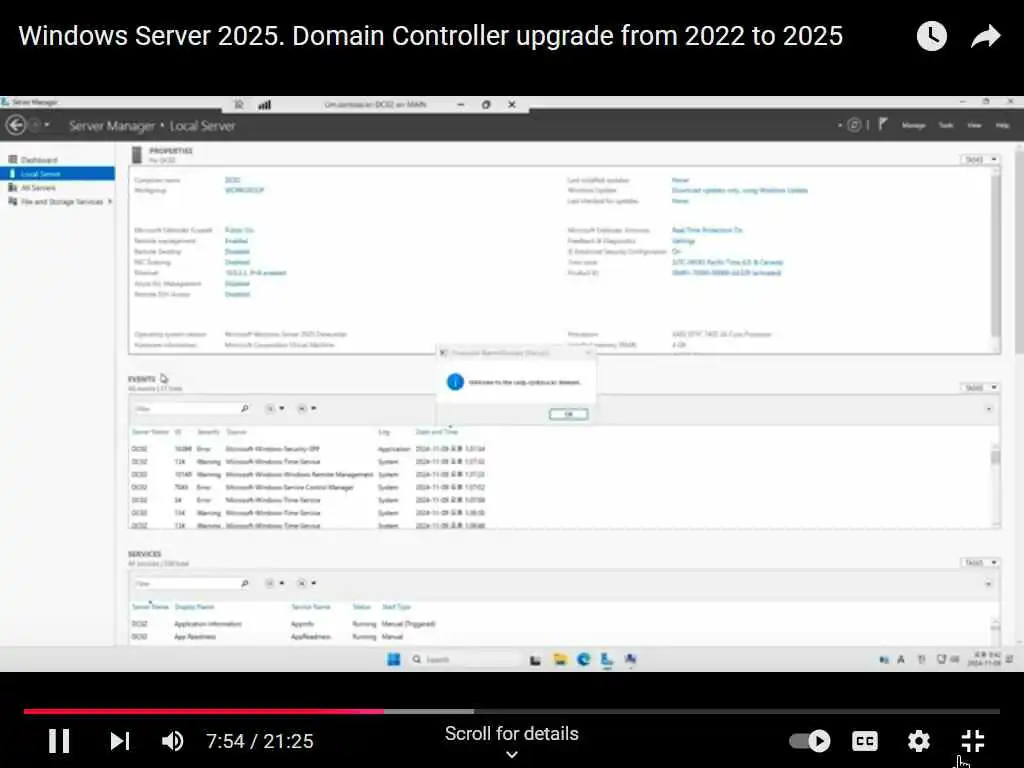
Task: Click the Events filter input field
Action: tap(185, 409)
